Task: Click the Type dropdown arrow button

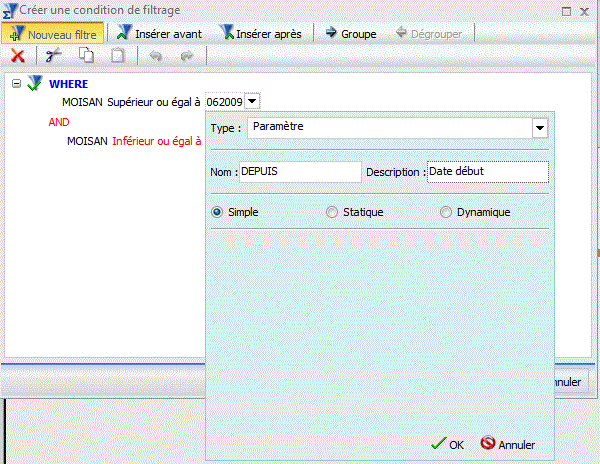Action: [x=540, y=128]
